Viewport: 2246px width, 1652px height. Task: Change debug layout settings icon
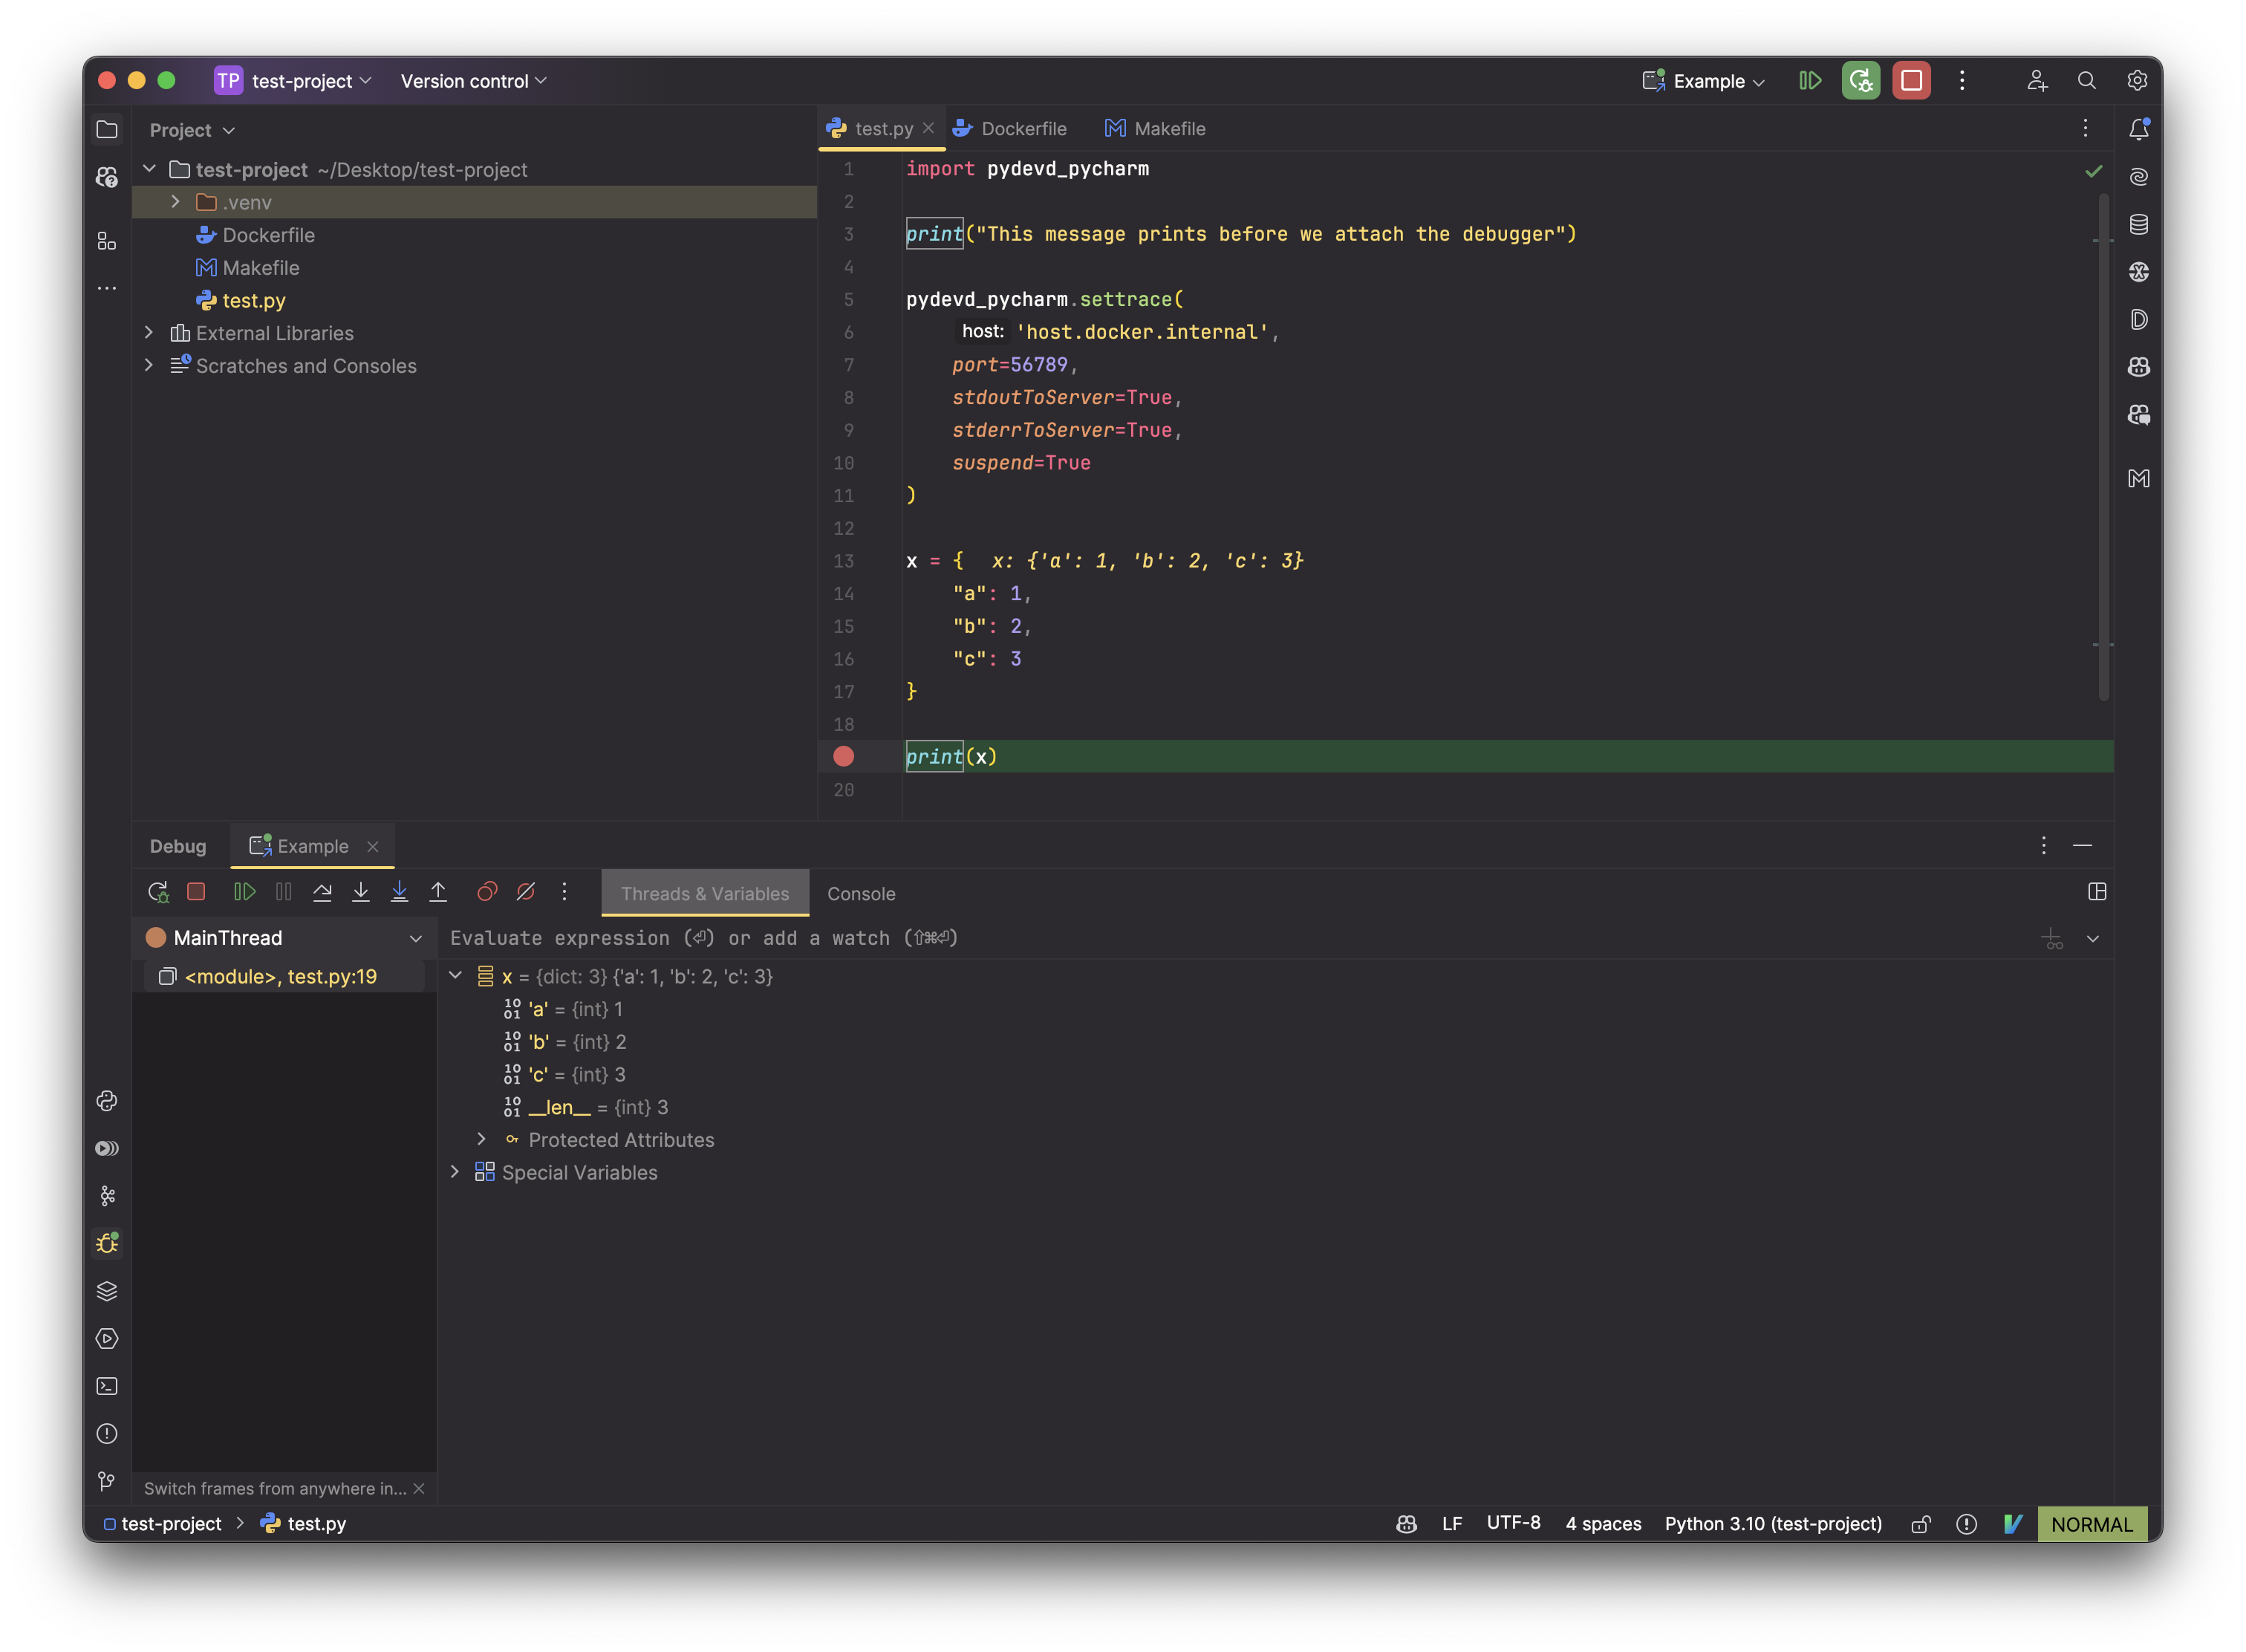click(x=2097, y=892)
